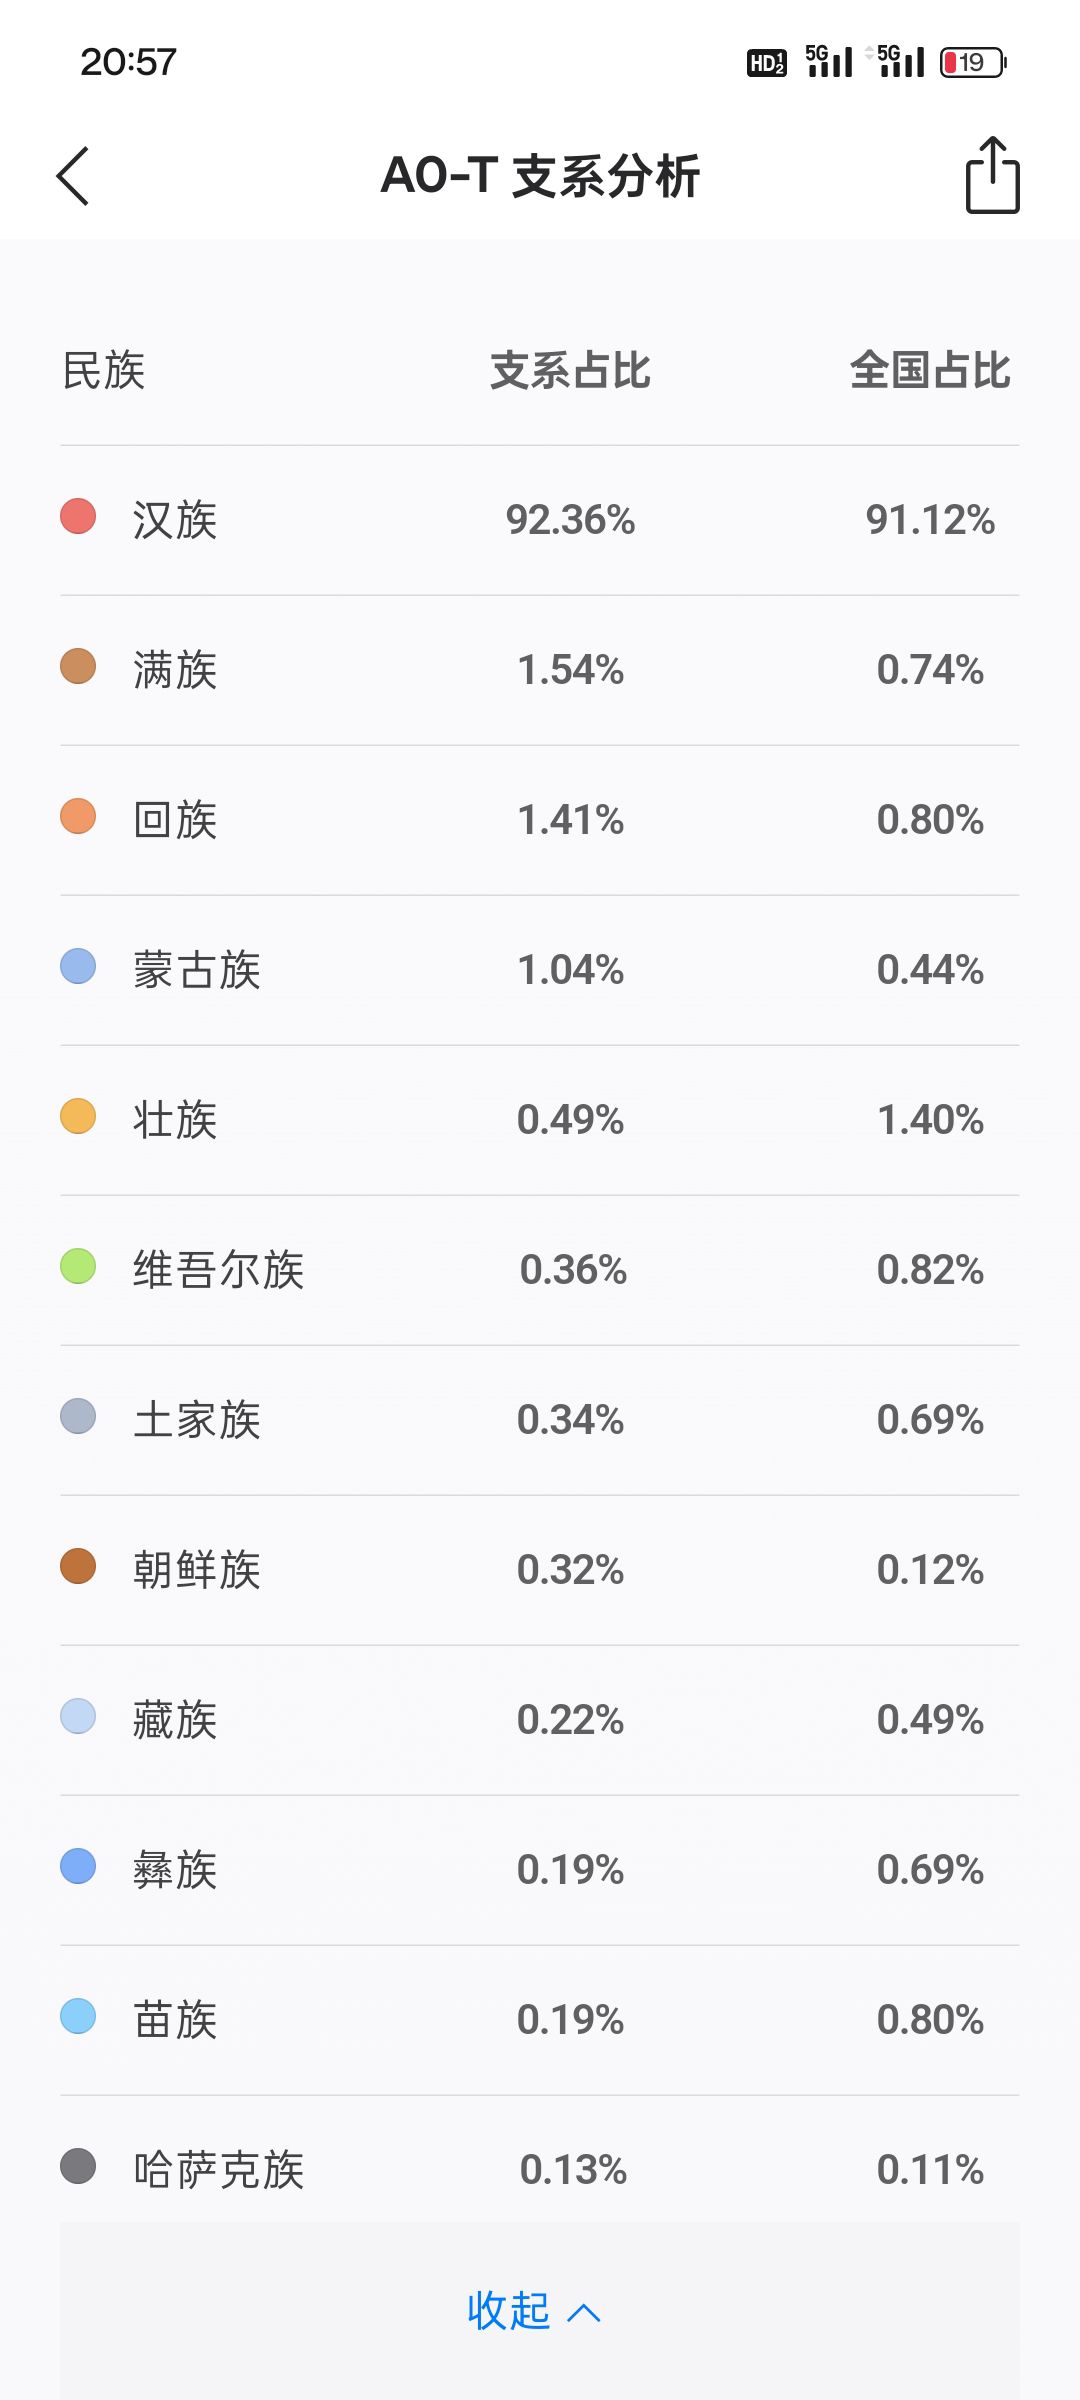Tap the yellow 壮族 color dot
Viewport: 1080px width, 2400px height.
click(x=78, y=1117)
